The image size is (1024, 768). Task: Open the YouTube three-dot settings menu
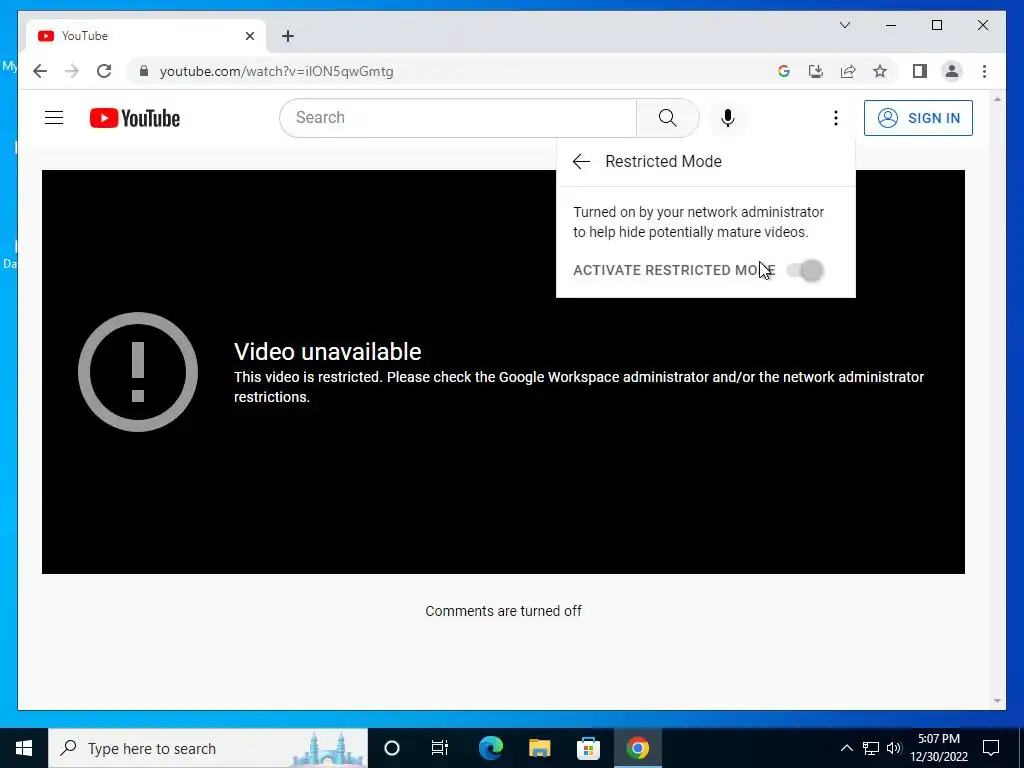835,118
